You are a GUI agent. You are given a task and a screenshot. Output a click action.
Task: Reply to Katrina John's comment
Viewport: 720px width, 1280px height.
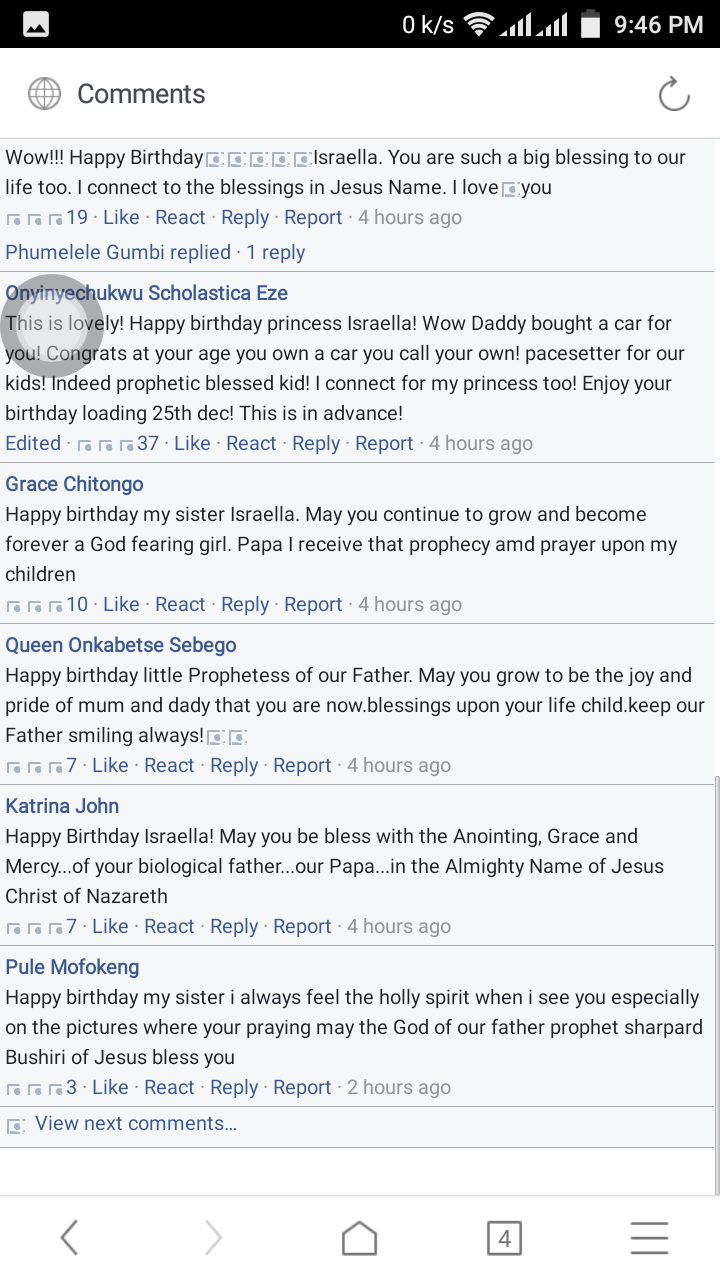234,926
